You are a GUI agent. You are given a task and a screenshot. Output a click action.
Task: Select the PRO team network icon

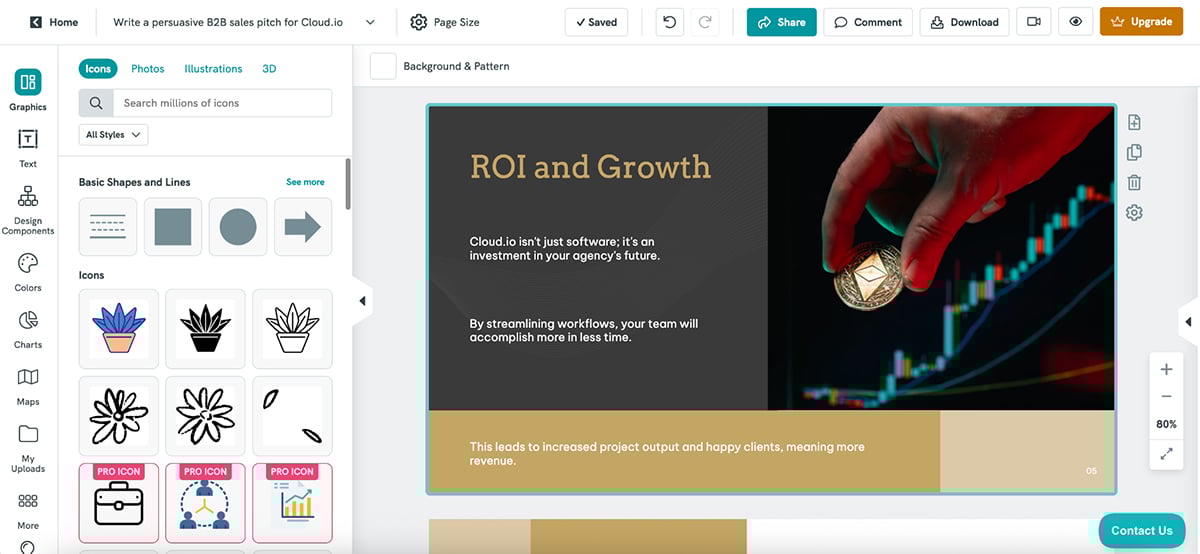[x=205, y=503]
